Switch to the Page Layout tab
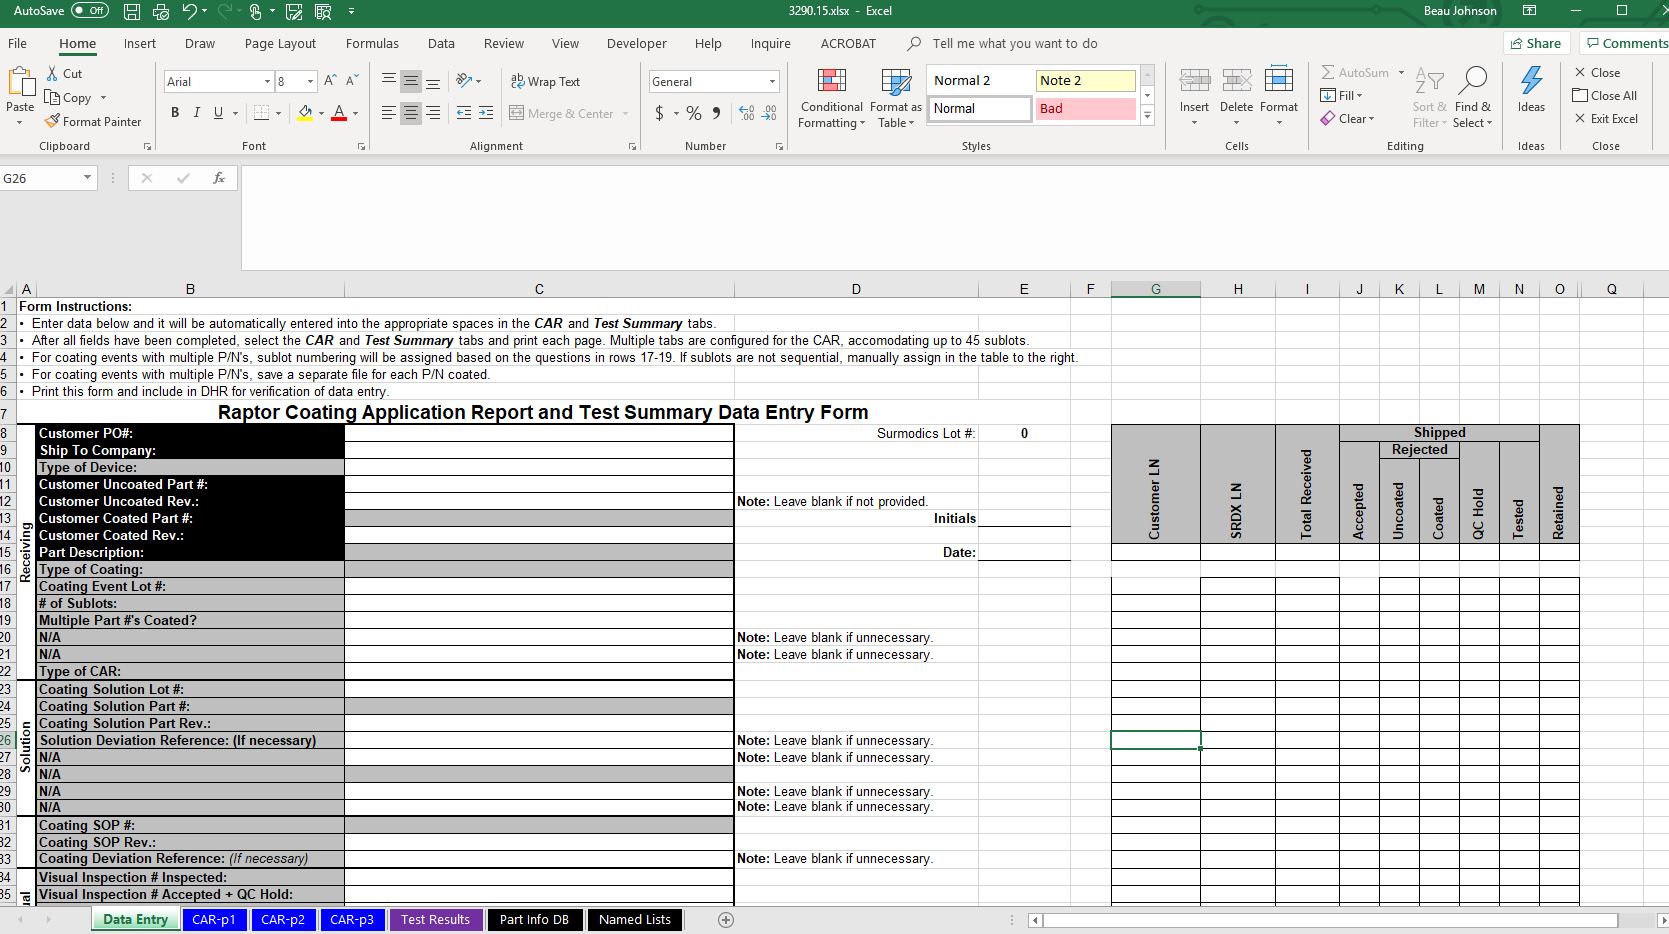Image resolution: width=1669 pixels, height=934 pixels. [280, 44]
